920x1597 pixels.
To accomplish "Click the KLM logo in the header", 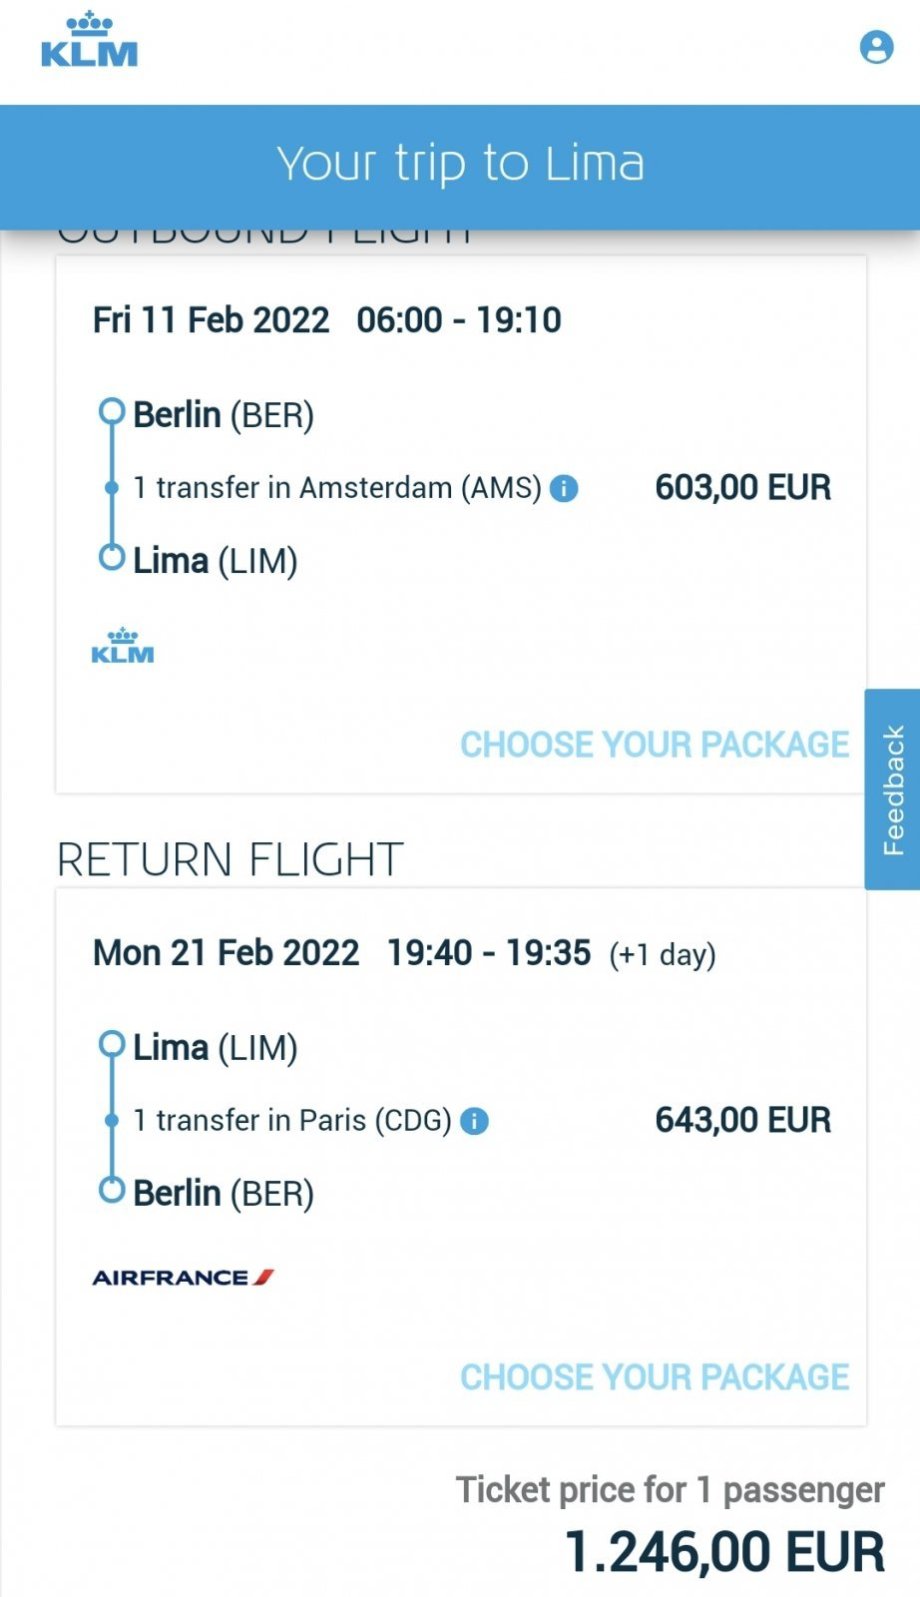I will click(89, 42).
